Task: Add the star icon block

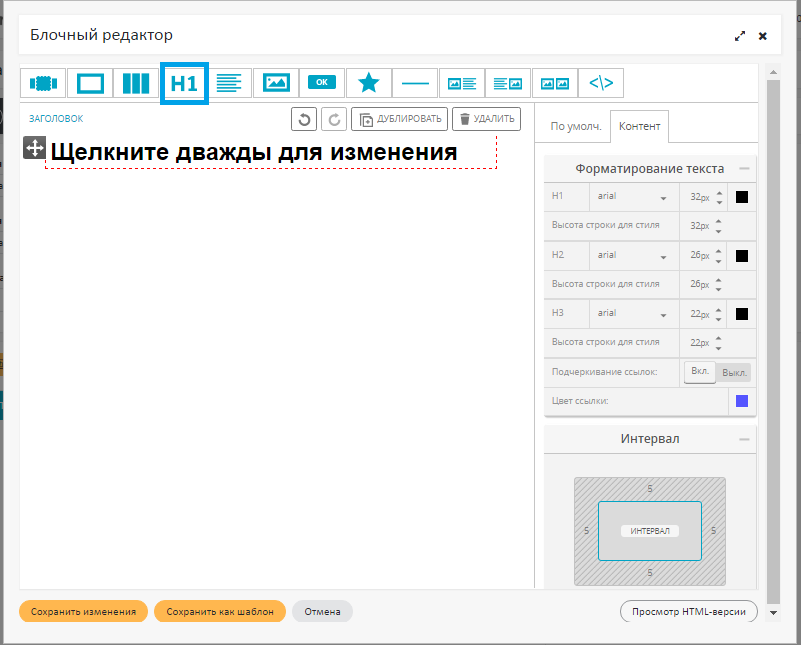Action: [x=368, y=83]
